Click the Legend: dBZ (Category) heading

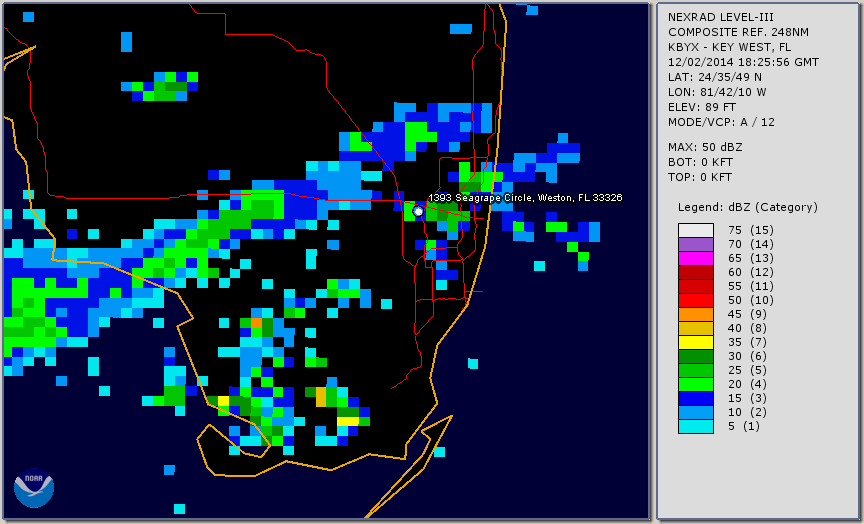[x=748, y=207]
